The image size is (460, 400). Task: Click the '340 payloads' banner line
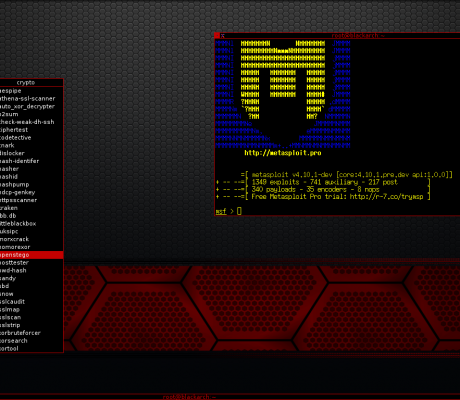(323, 189)
